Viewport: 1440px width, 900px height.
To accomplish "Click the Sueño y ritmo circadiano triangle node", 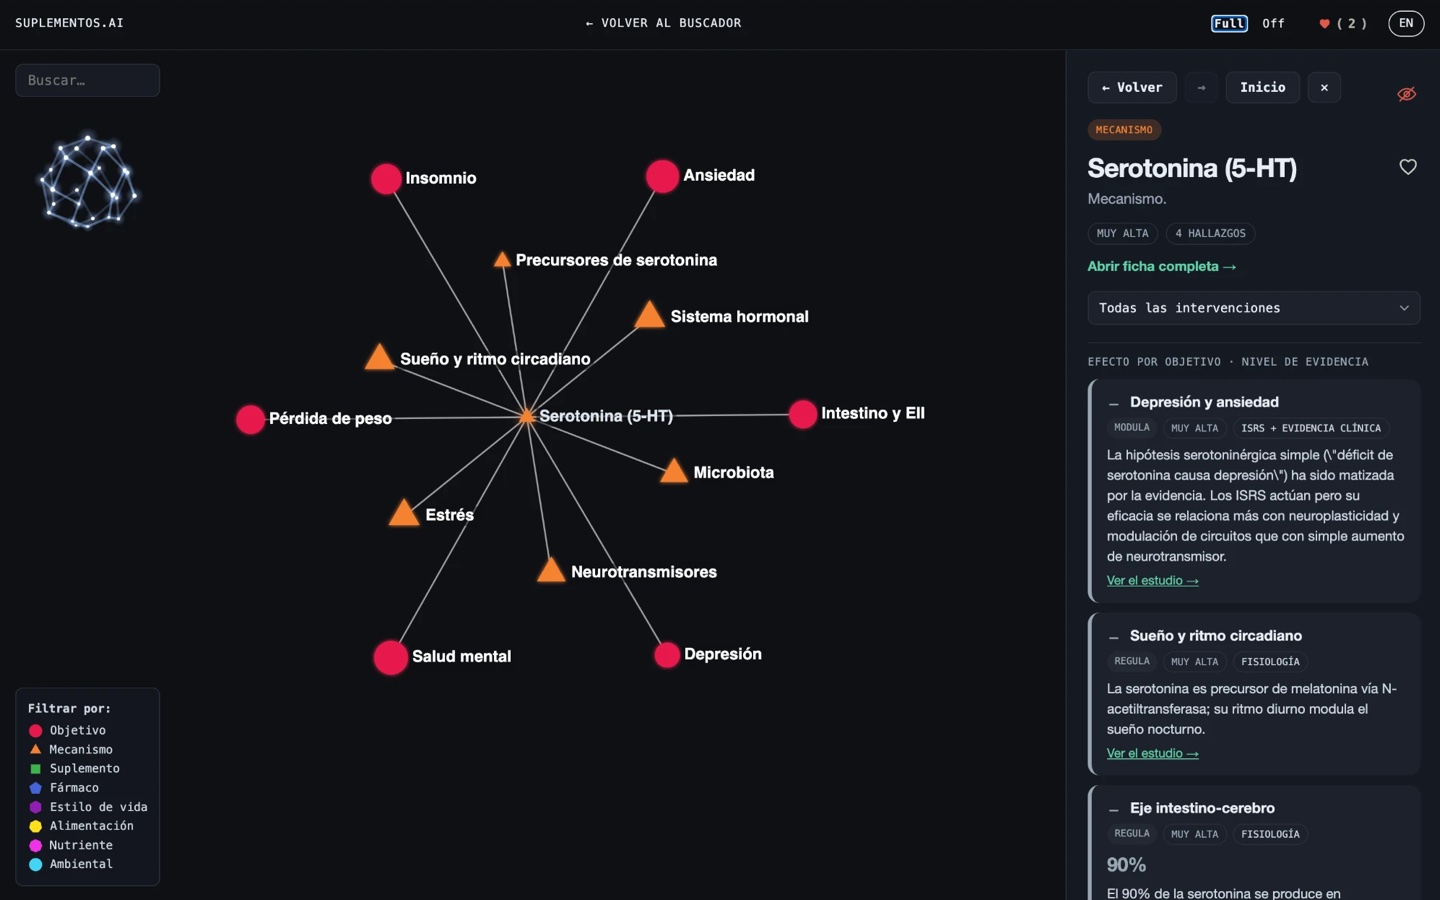I will 379,357.
